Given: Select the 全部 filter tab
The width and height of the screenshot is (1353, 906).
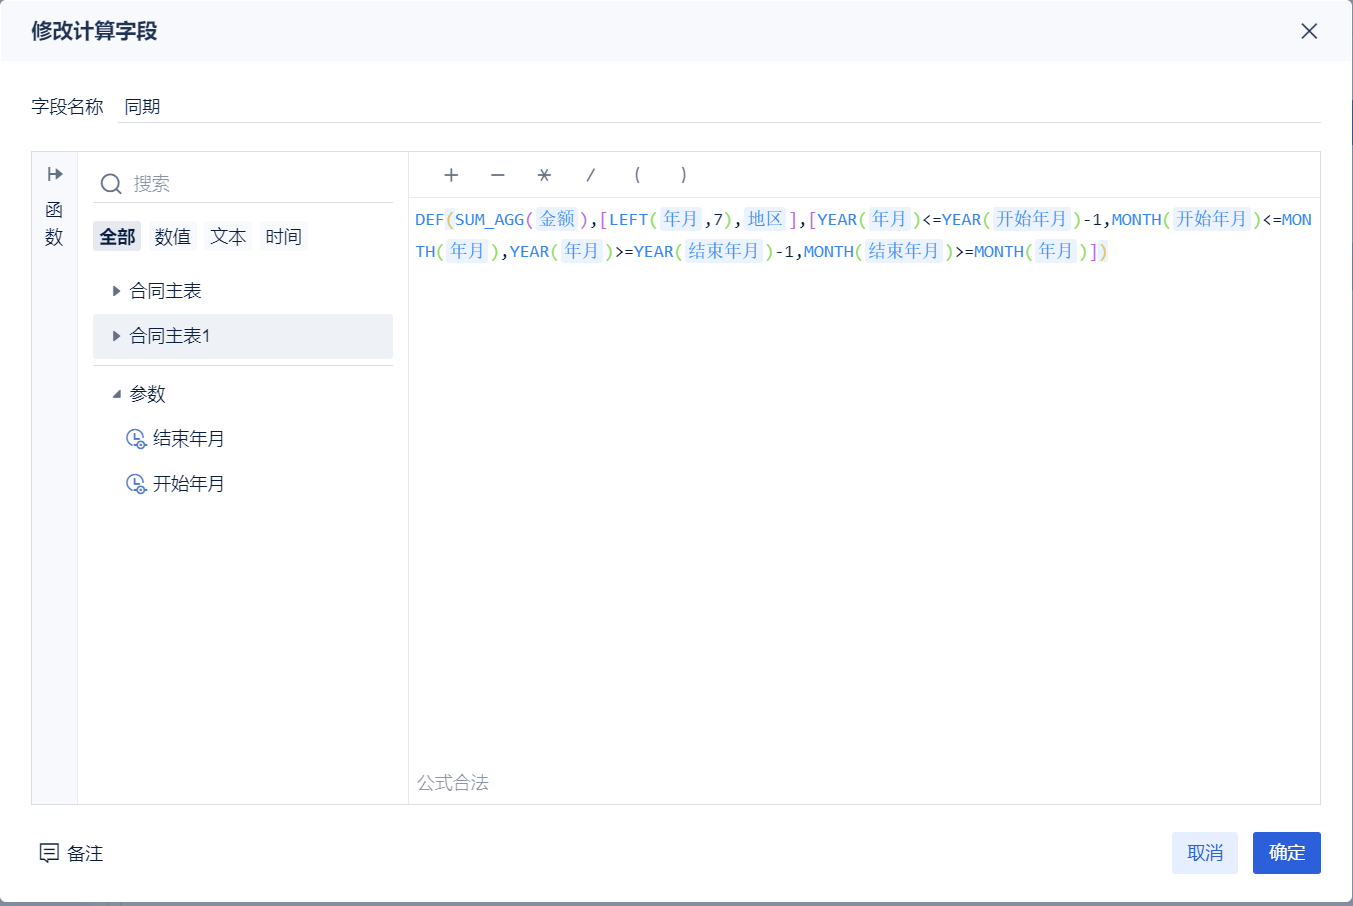Looking at the screenshot, I should (117, 237).
